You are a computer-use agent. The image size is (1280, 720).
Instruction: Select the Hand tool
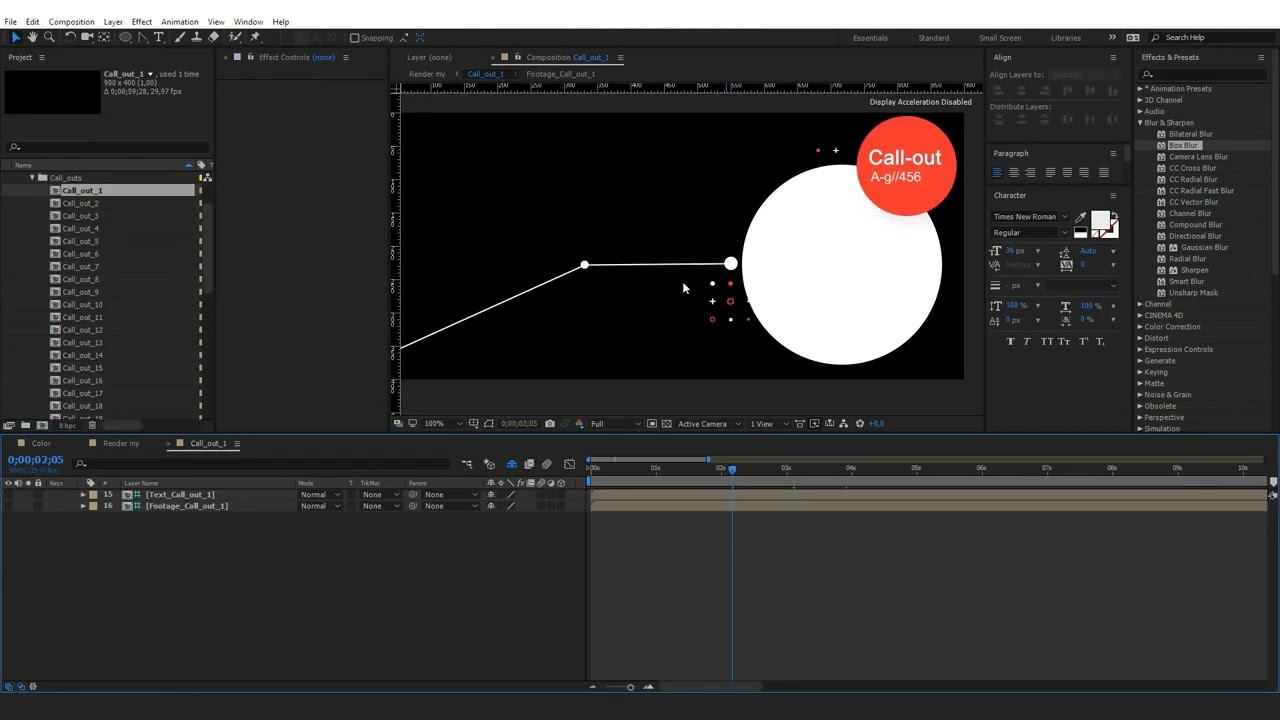(x=32, y=37)
